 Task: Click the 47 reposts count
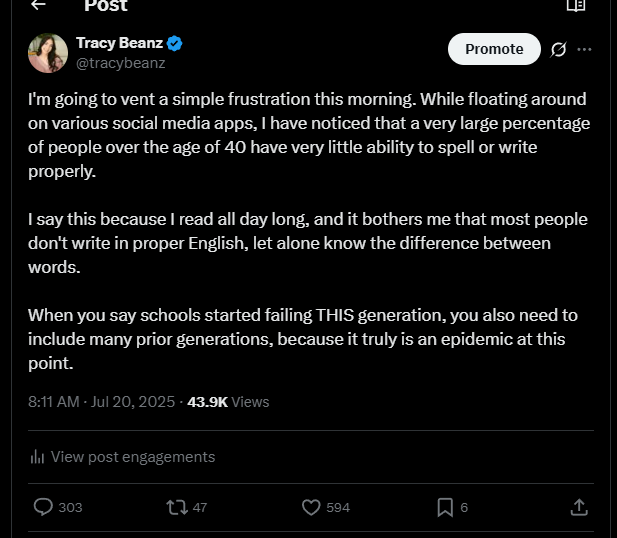click(200, 507)
